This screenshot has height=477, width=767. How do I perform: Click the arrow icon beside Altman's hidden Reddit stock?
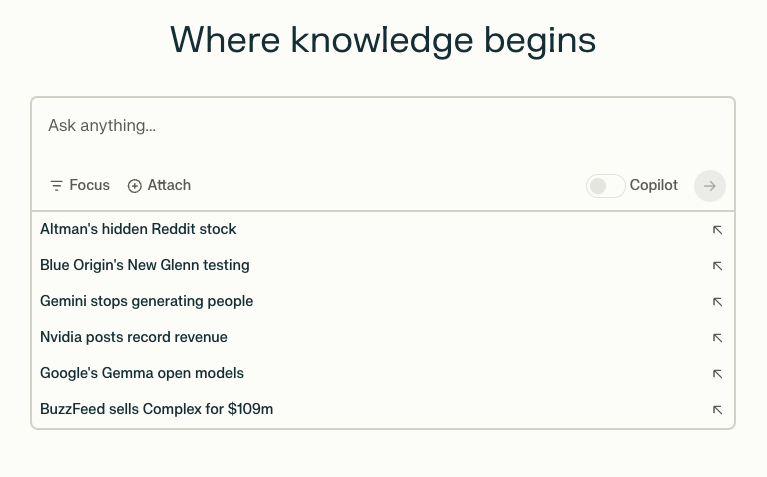717,230
